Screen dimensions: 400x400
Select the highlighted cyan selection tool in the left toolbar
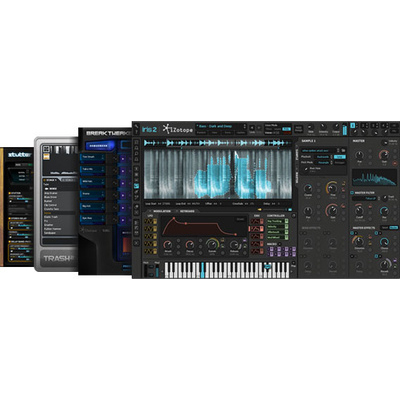pyautogui.click(x=137, y=185)
